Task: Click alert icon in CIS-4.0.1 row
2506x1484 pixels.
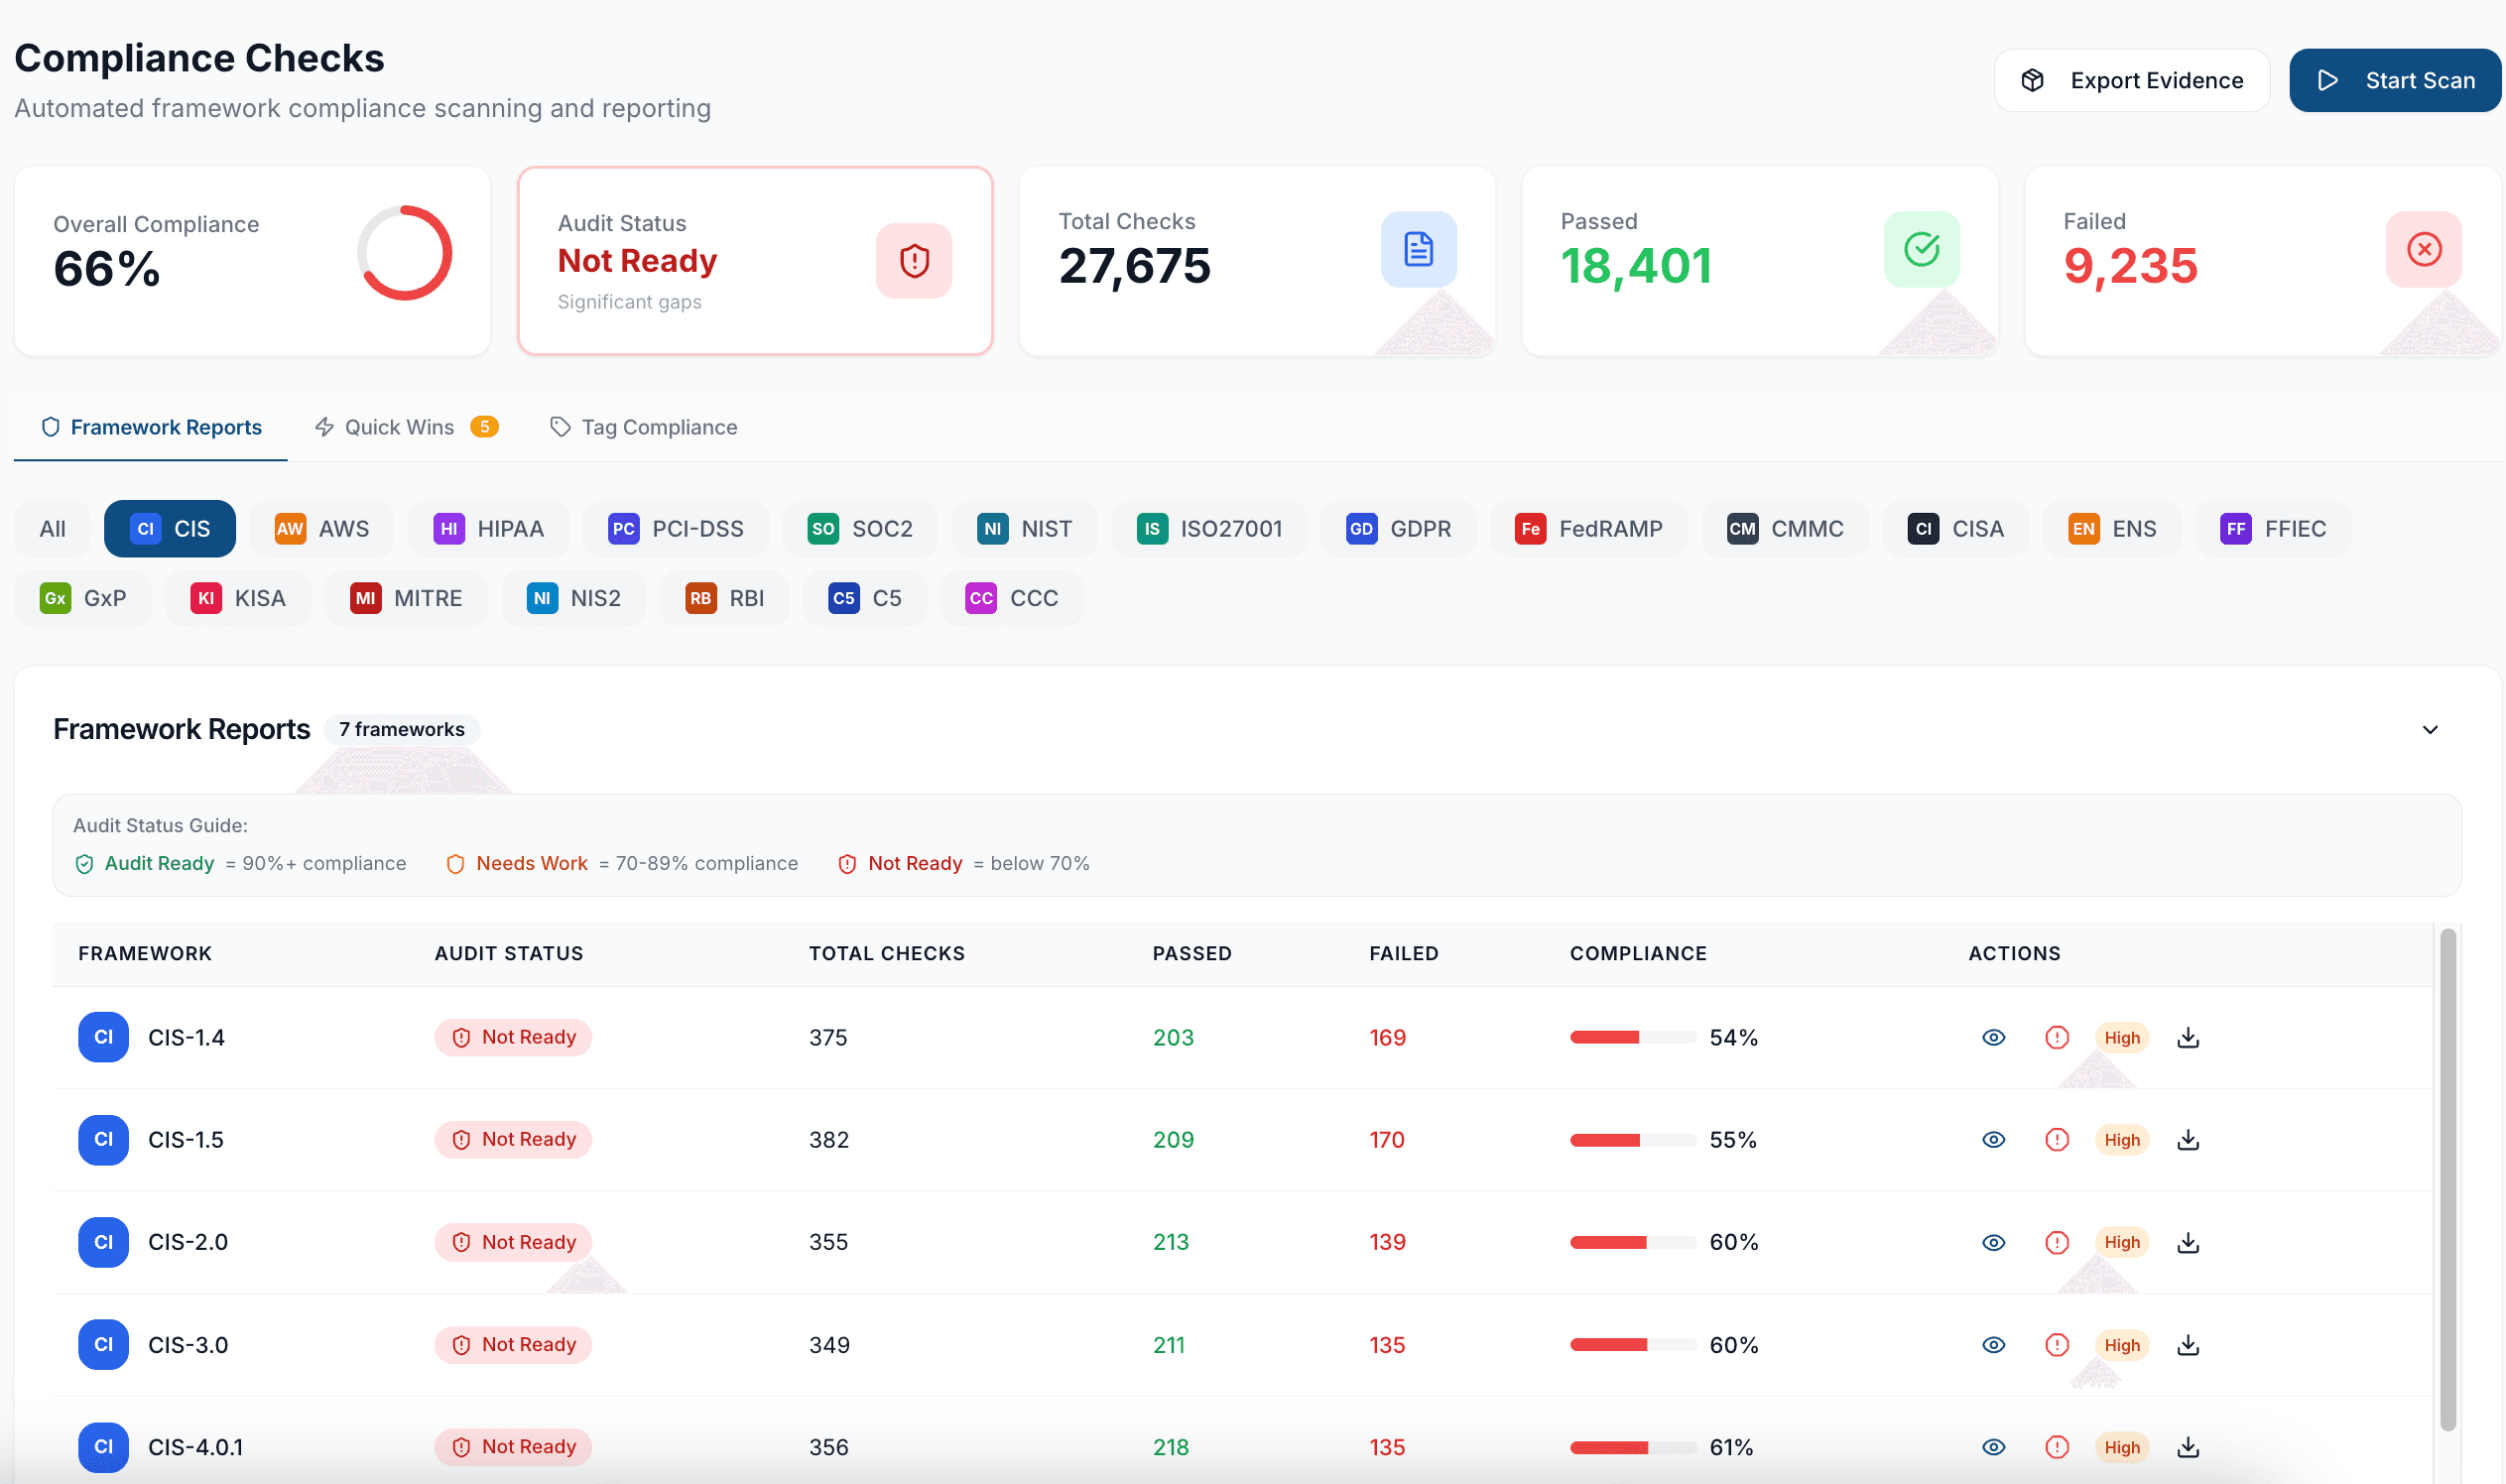Action: [2056, 1446]
